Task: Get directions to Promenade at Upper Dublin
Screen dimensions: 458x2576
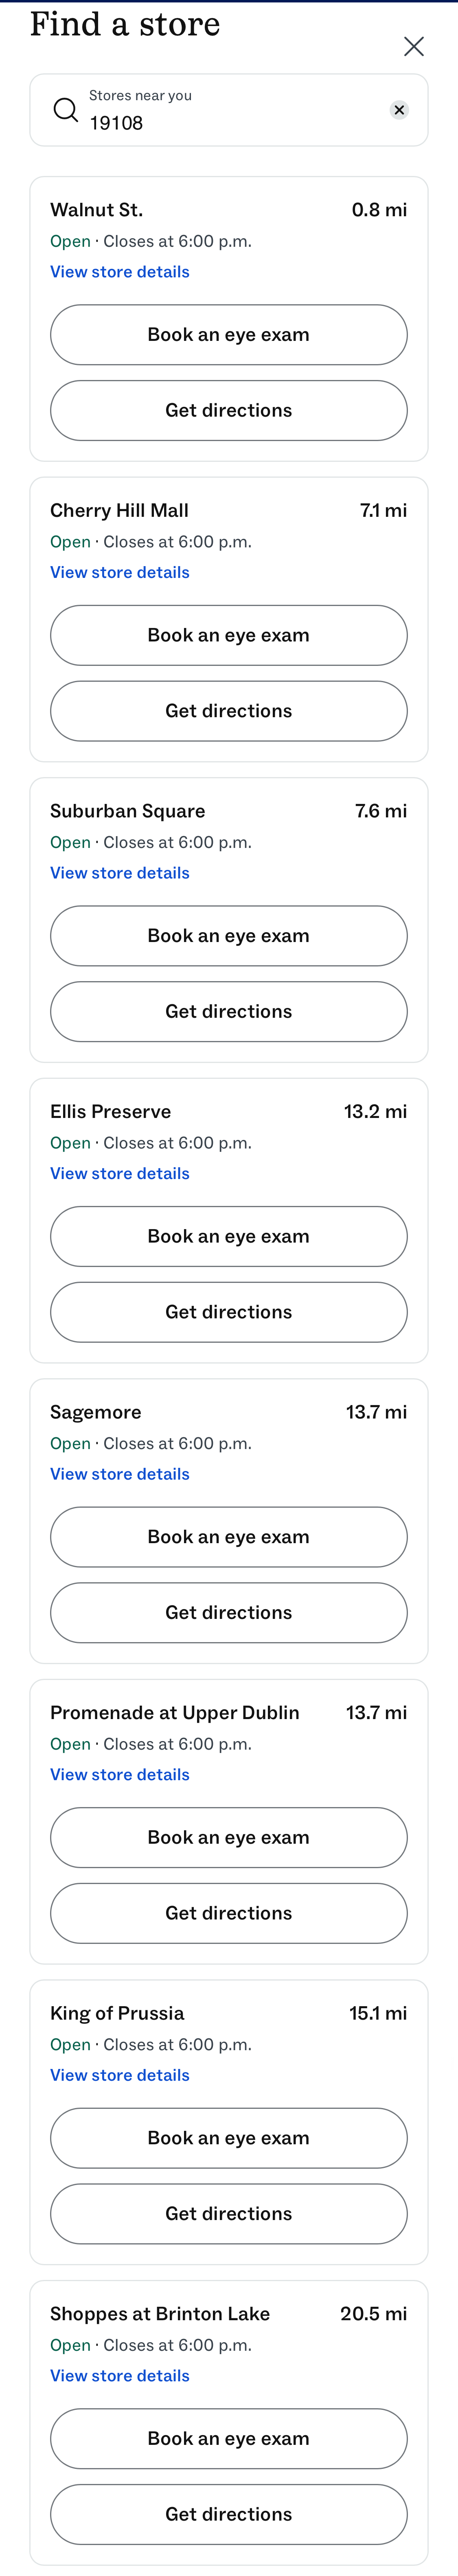Action: tap(228, 1913)
